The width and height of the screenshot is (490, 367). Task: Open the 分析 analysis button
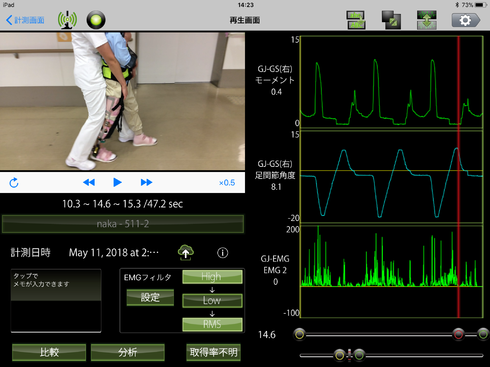[128, 352]
